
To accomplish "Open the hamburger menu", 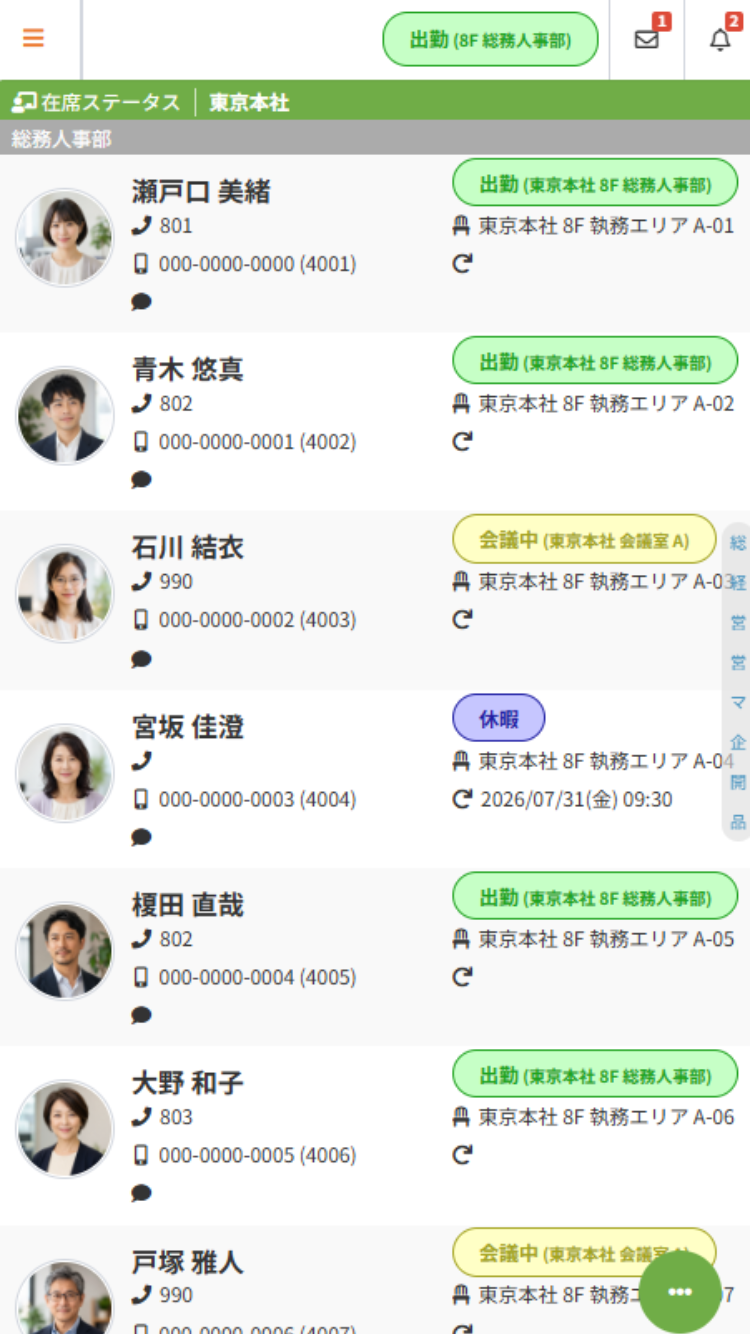I will click(33, 38).
